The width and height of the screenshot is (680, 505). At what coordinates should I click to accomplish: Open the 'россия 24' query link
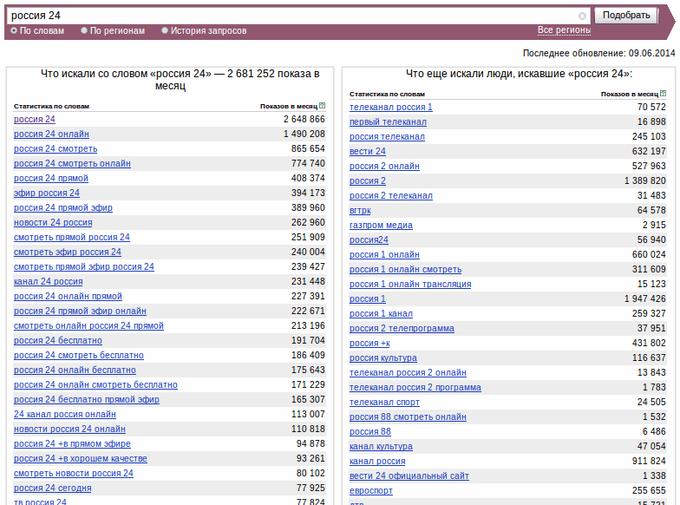34,119
